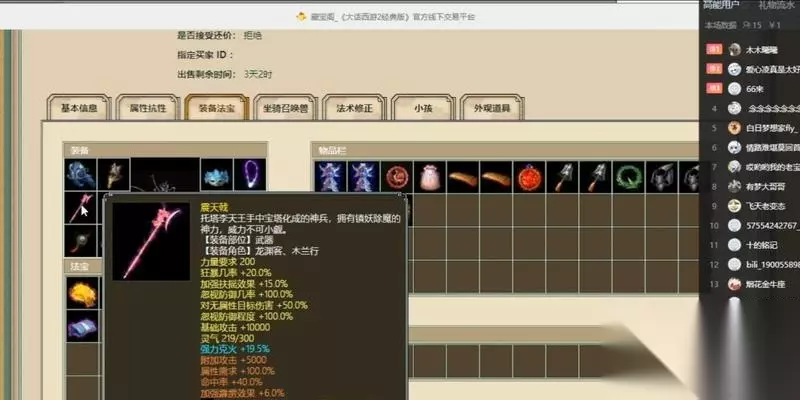Switch to the 属性抗性 tab
Image resolution: width=800 pixels, height=400 pixels.
click(148, 108)
